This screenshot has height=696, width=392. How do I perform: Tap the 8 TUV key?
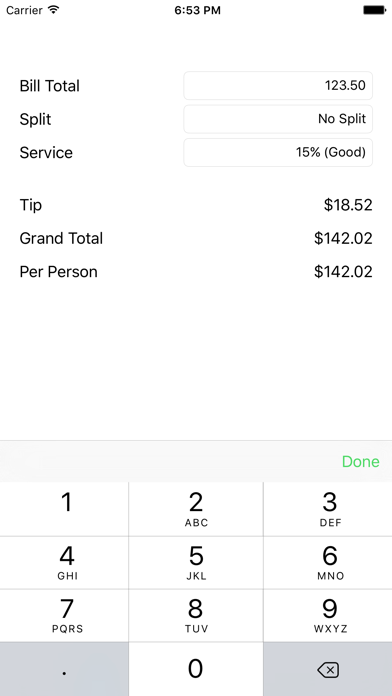click(x=196, y=615)
